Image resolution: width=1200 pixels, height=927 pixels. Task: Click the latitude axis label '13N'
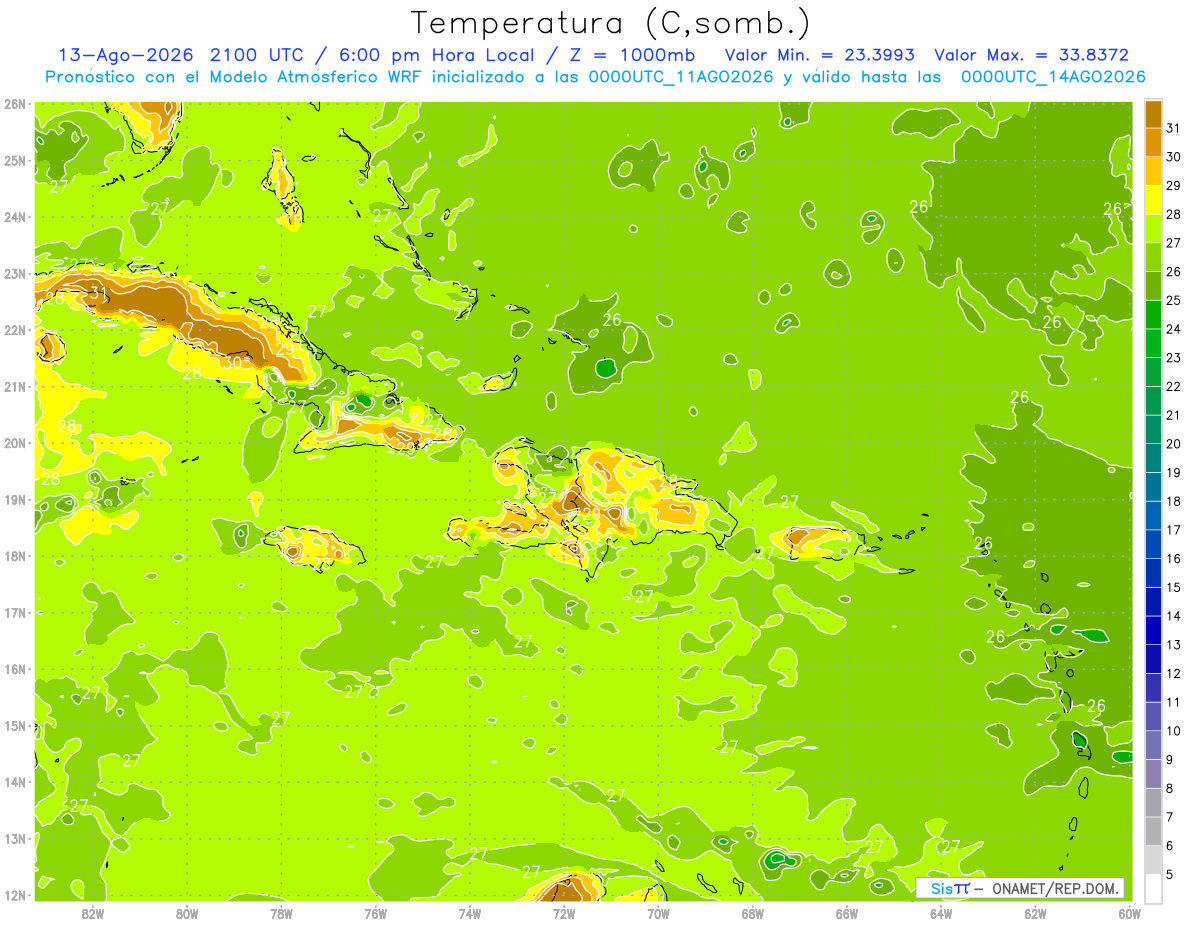pos(14,839)
